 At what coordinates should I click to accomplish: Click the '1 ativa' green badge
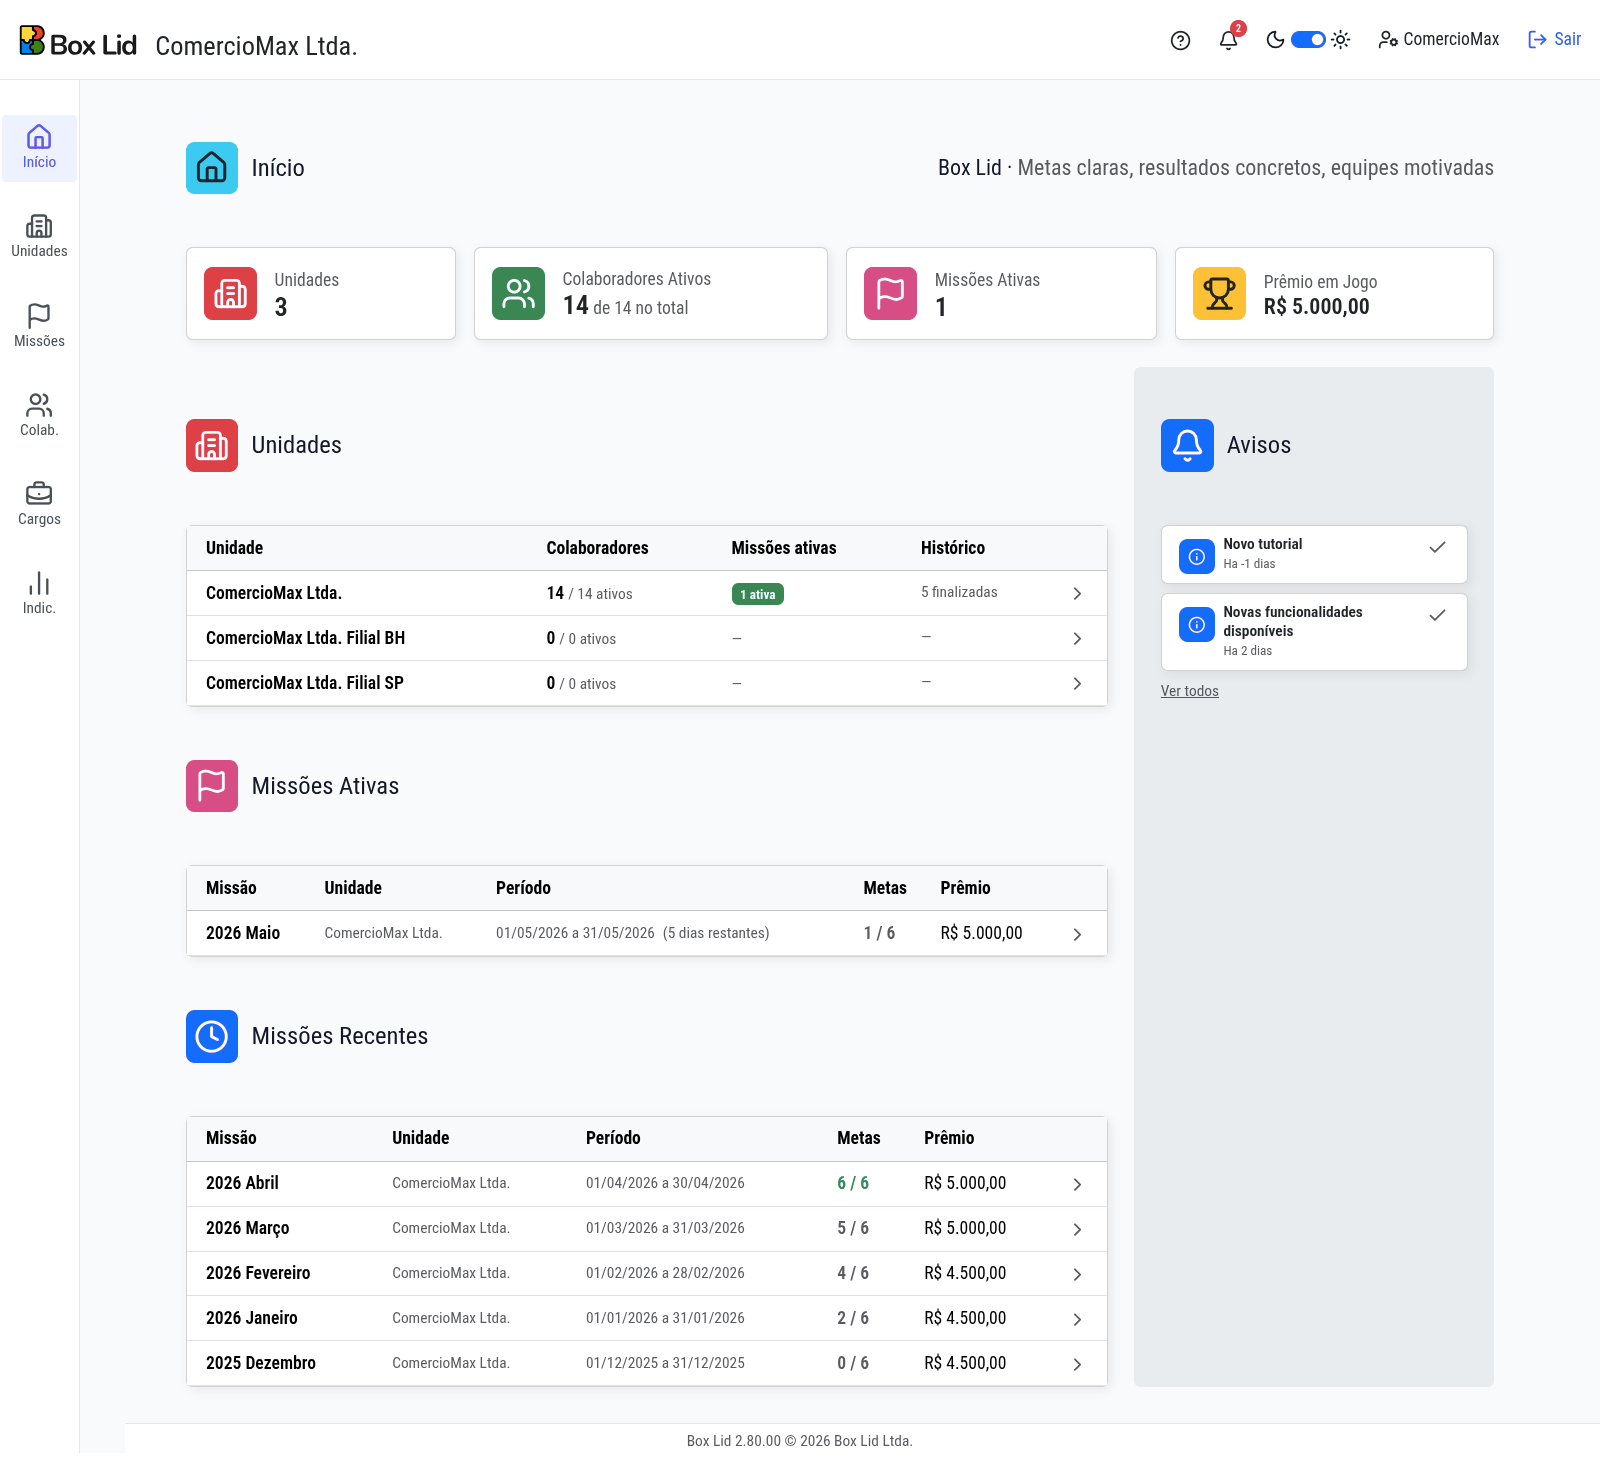click(x=757, y=594)
